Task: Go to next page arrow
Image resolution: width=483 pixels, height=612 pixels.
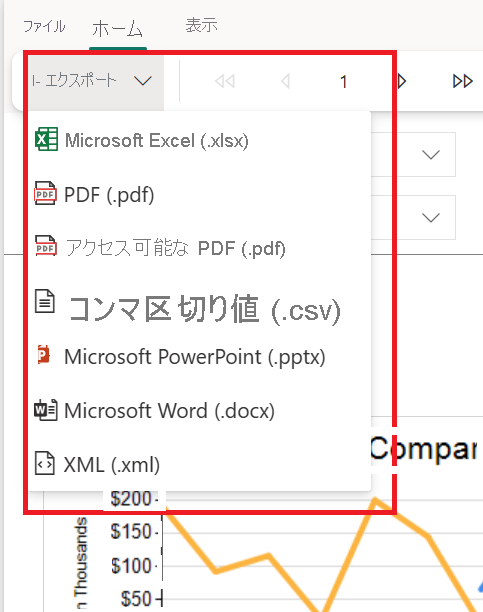Action: [x=402, y=82]
